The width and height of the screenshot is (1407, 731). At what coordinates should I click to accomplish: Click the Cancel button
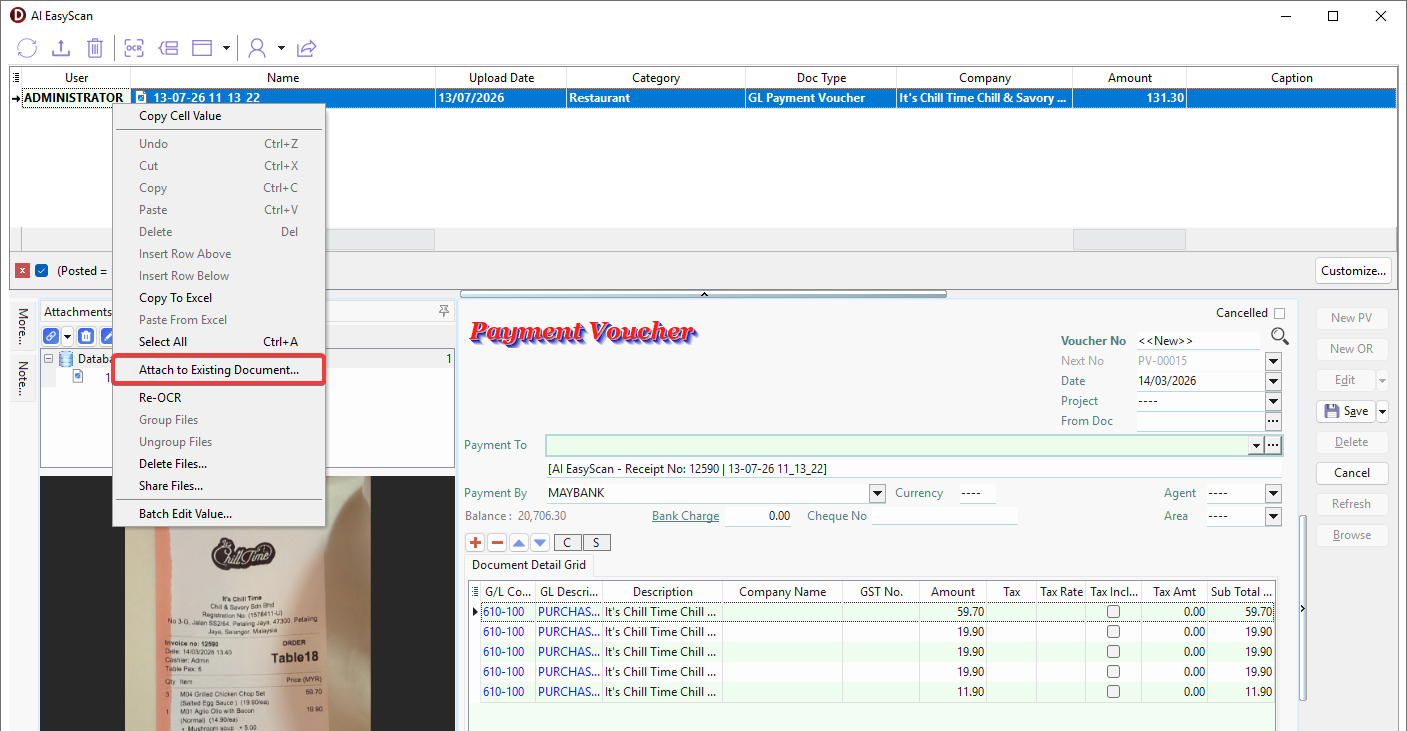tap(1352, 473)
